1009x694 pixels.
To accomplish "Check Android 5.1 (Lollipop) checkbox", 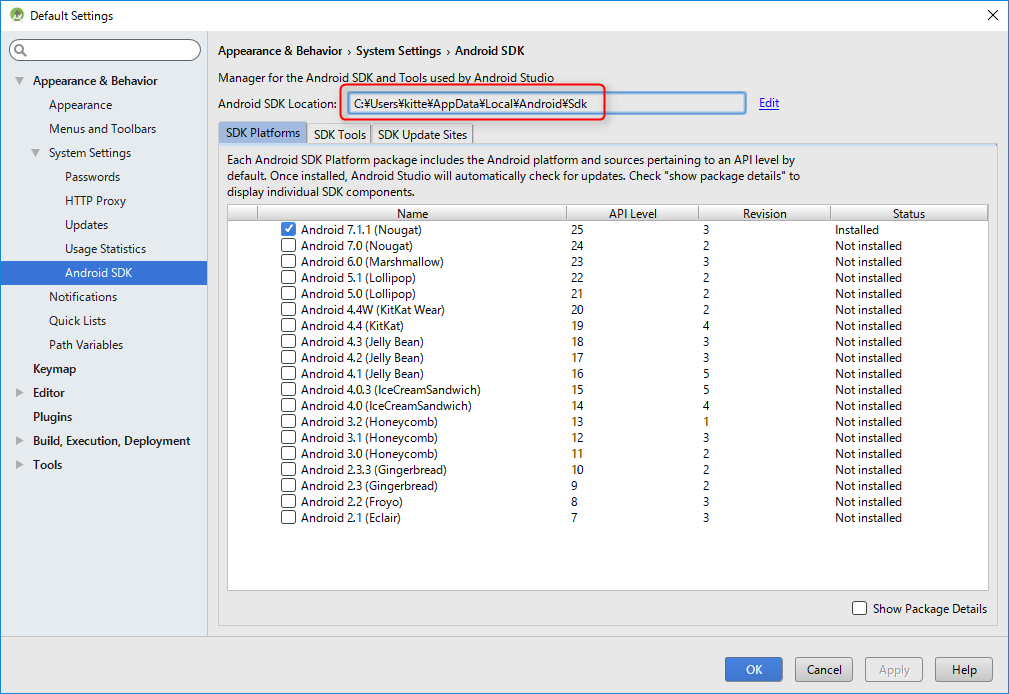I will [288, 277].
